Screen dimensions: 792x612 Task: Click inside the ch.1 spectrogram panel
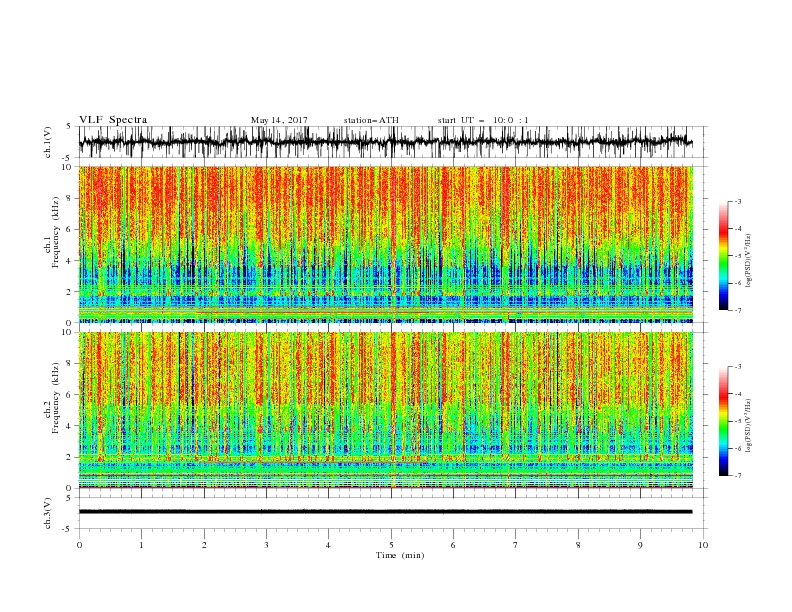point(386,244)
